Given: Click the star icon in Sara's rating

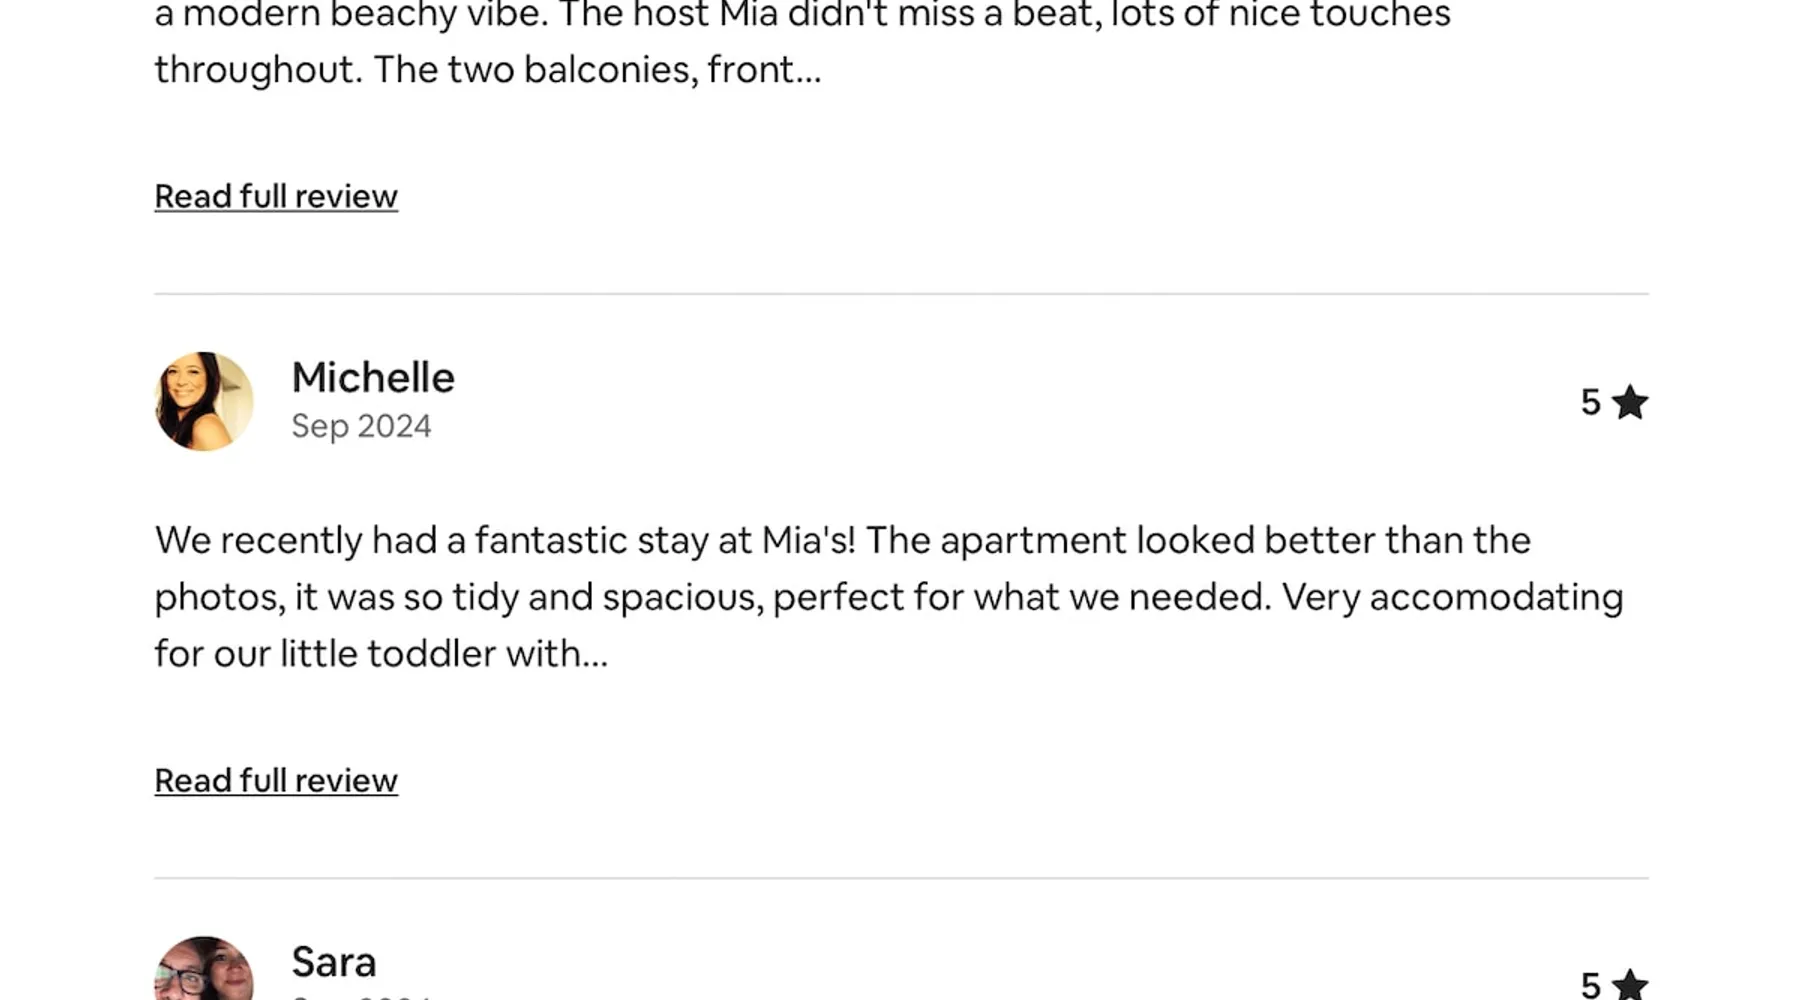Looking at the screenshot, I should tap(1630, 985).
